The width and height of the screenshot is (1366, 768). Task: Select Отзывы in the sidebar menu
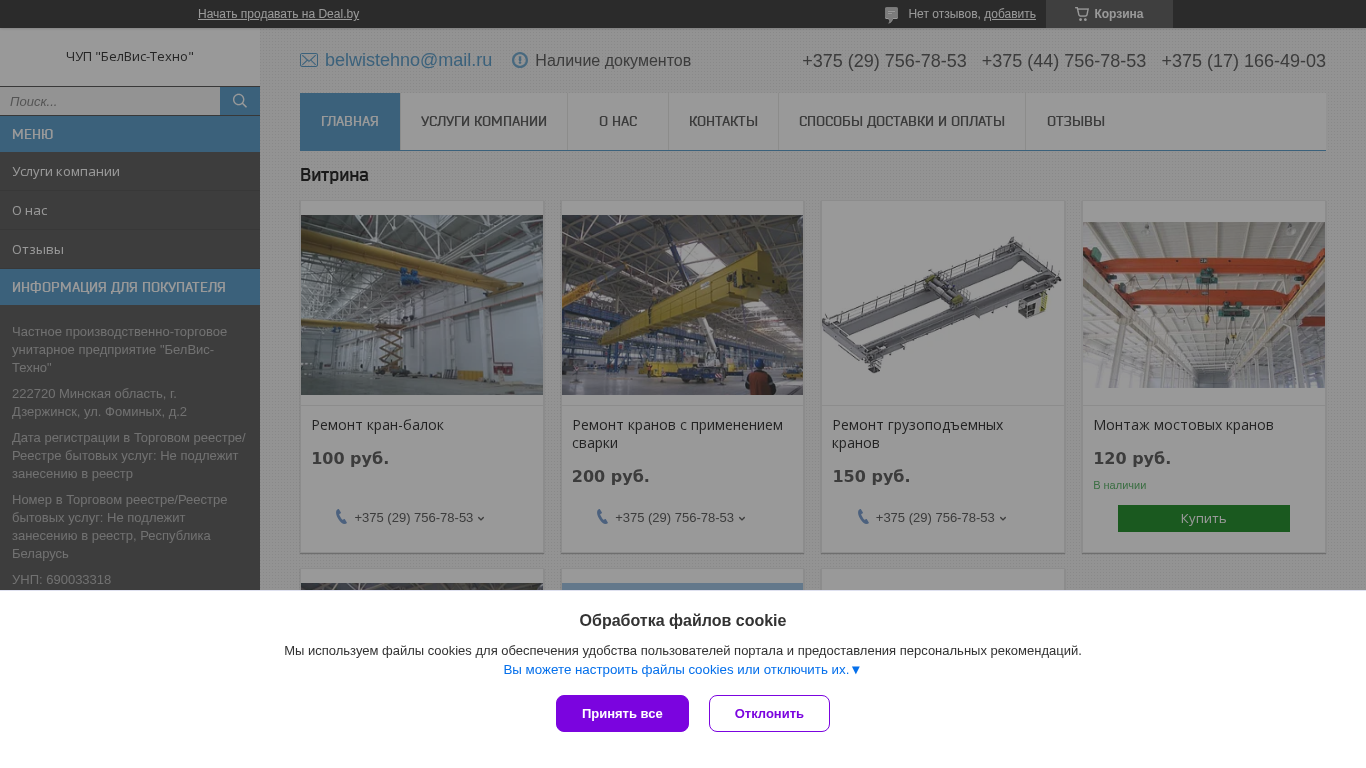click(130, 249)
